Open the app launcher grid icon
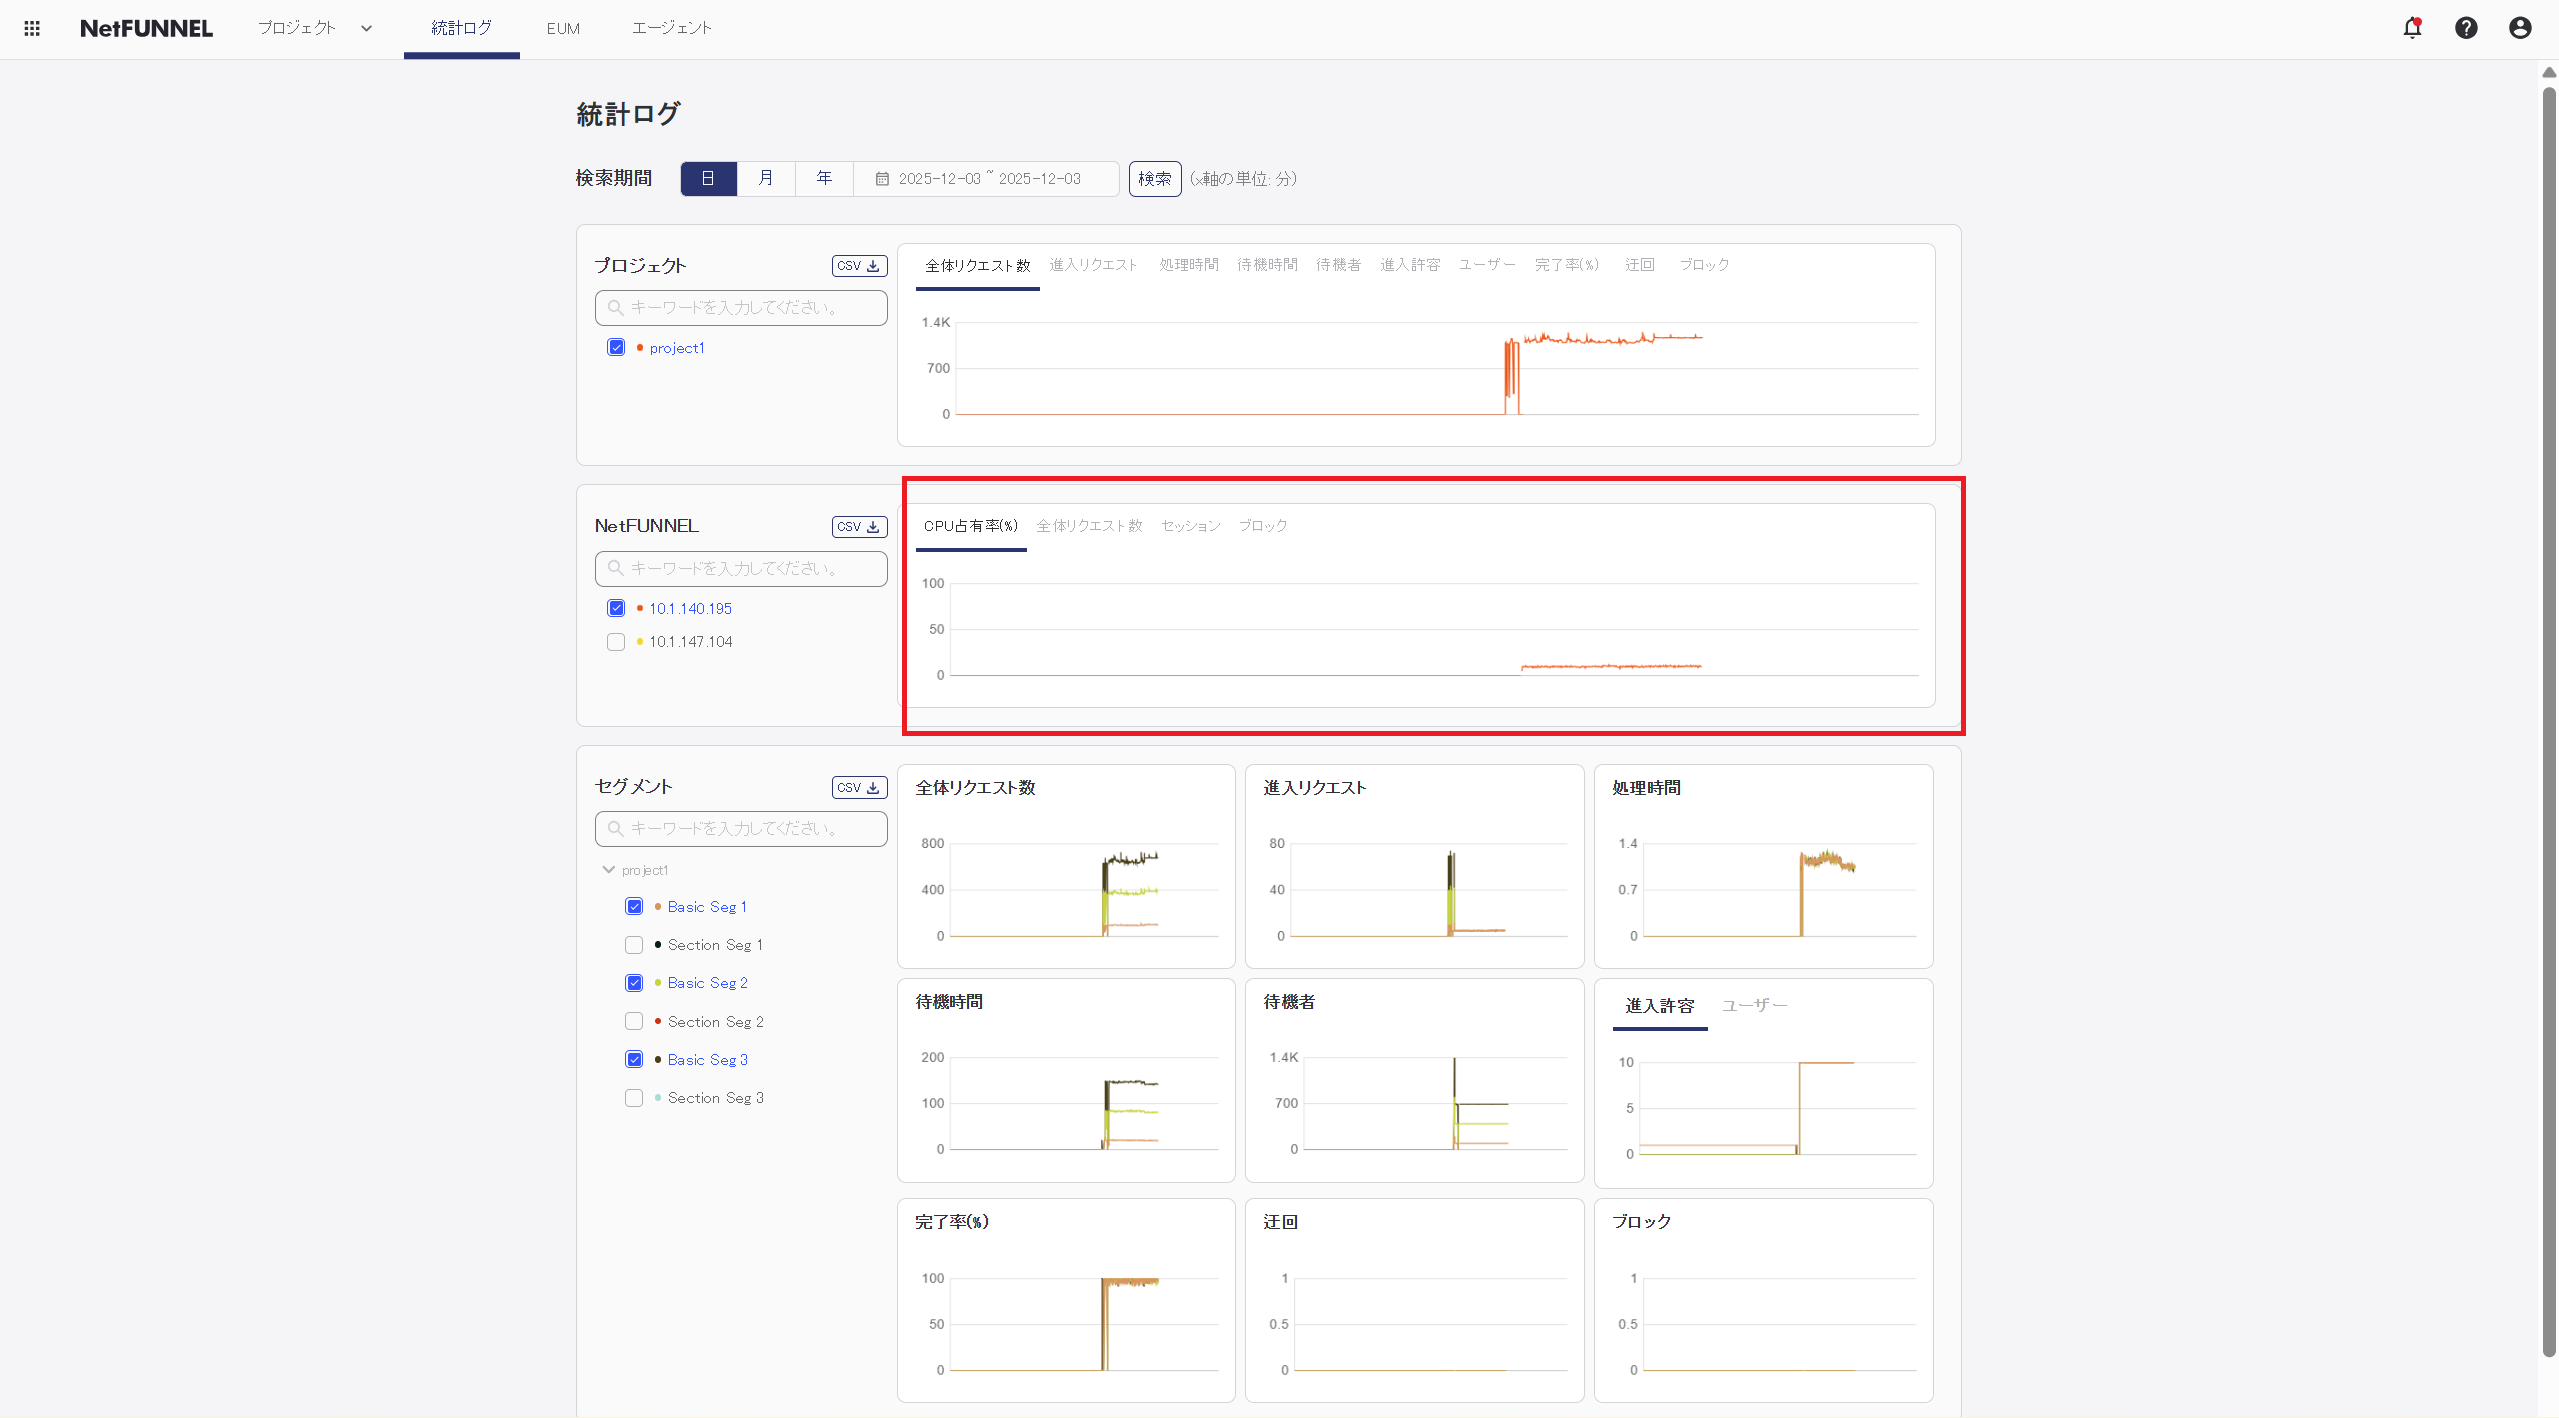 coord(31,28)
